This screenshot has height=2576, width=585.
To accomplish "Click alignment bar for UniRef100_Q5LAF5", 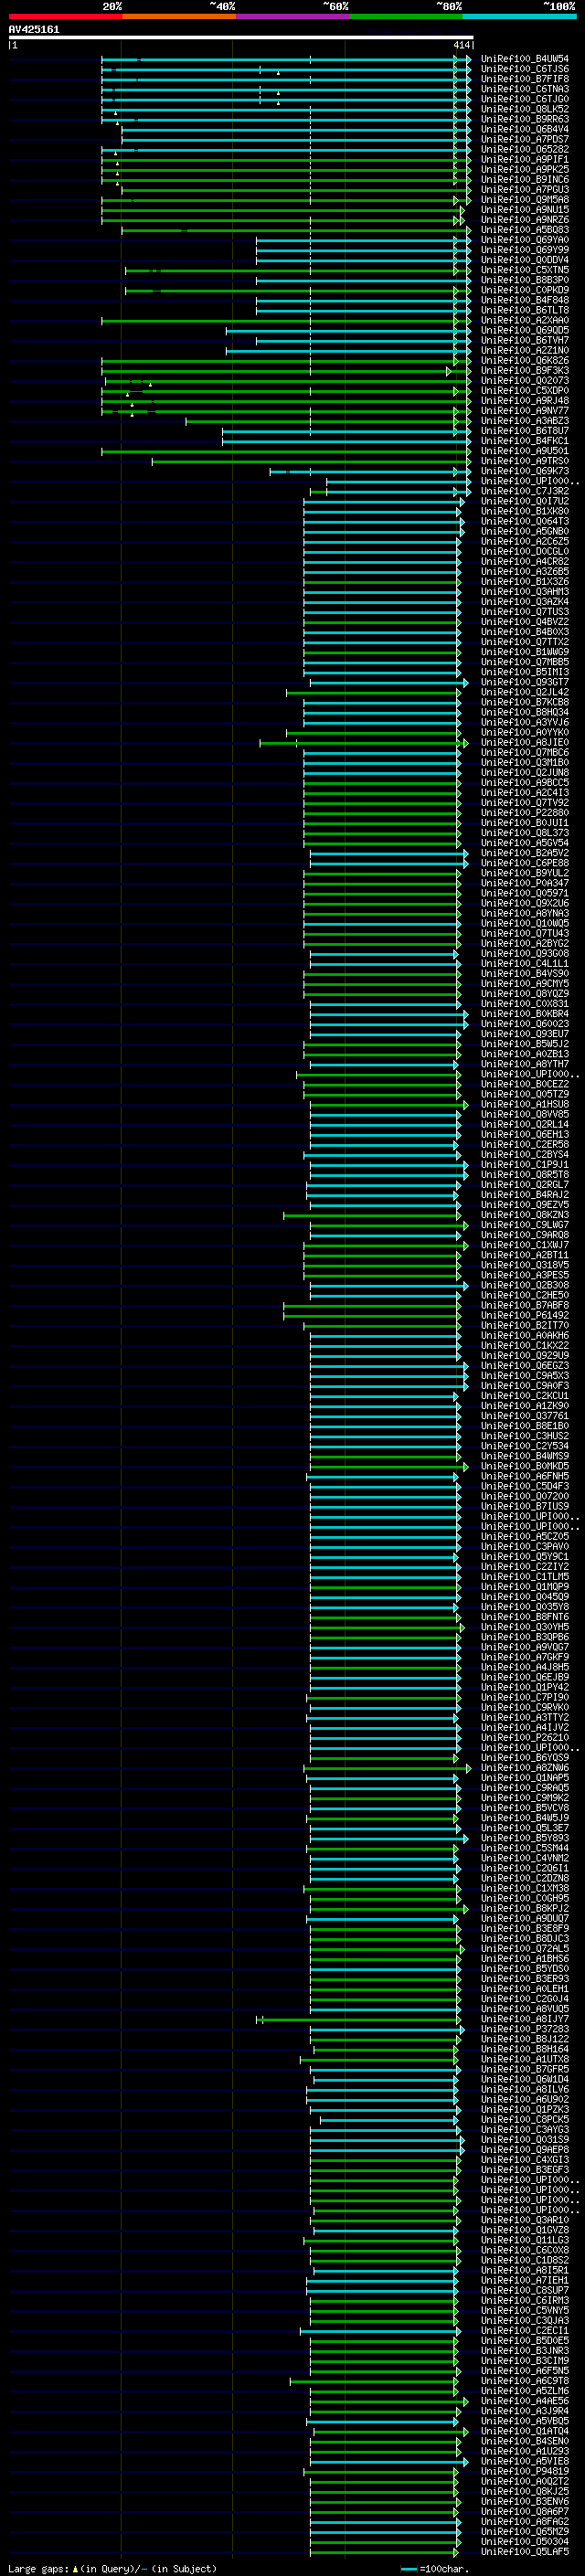I will coord(386,2553).
